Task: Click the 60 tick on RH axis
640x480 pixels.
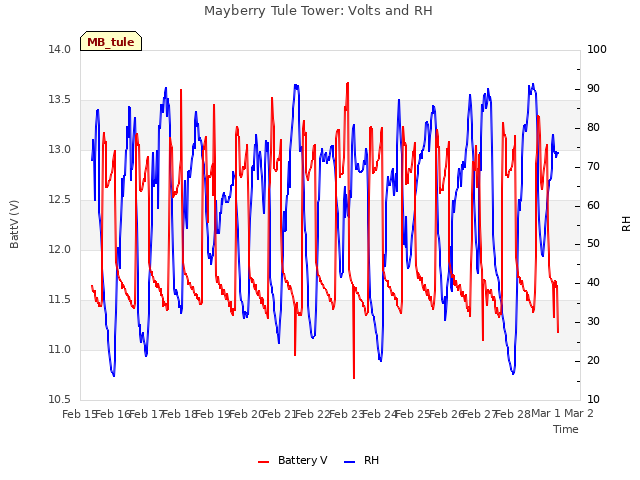Action: point(593,205)
